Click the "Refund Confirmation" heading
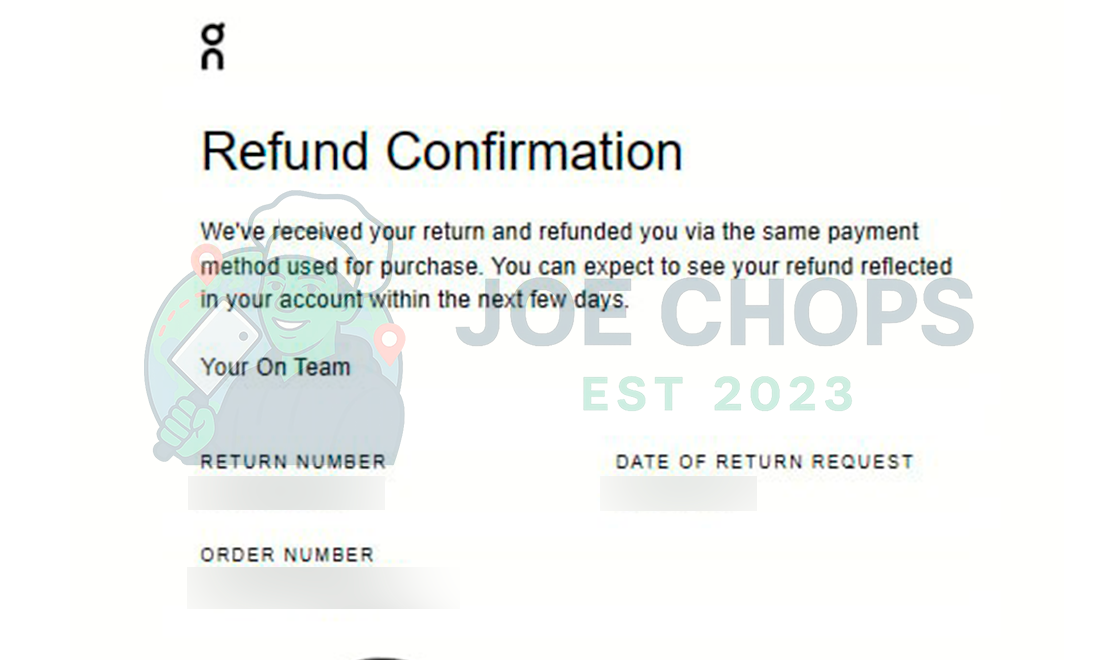 coord(441,152)
